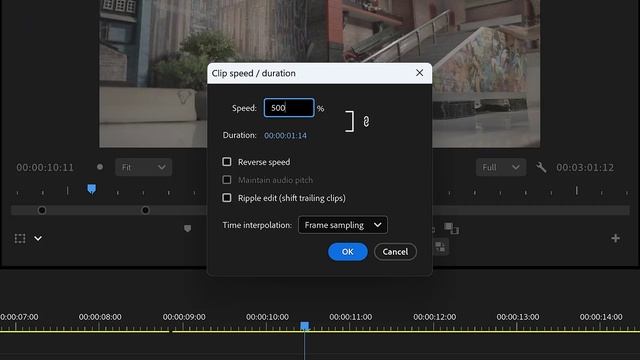Close the Clip speed / duration dialog

click(x=419, y=73)
